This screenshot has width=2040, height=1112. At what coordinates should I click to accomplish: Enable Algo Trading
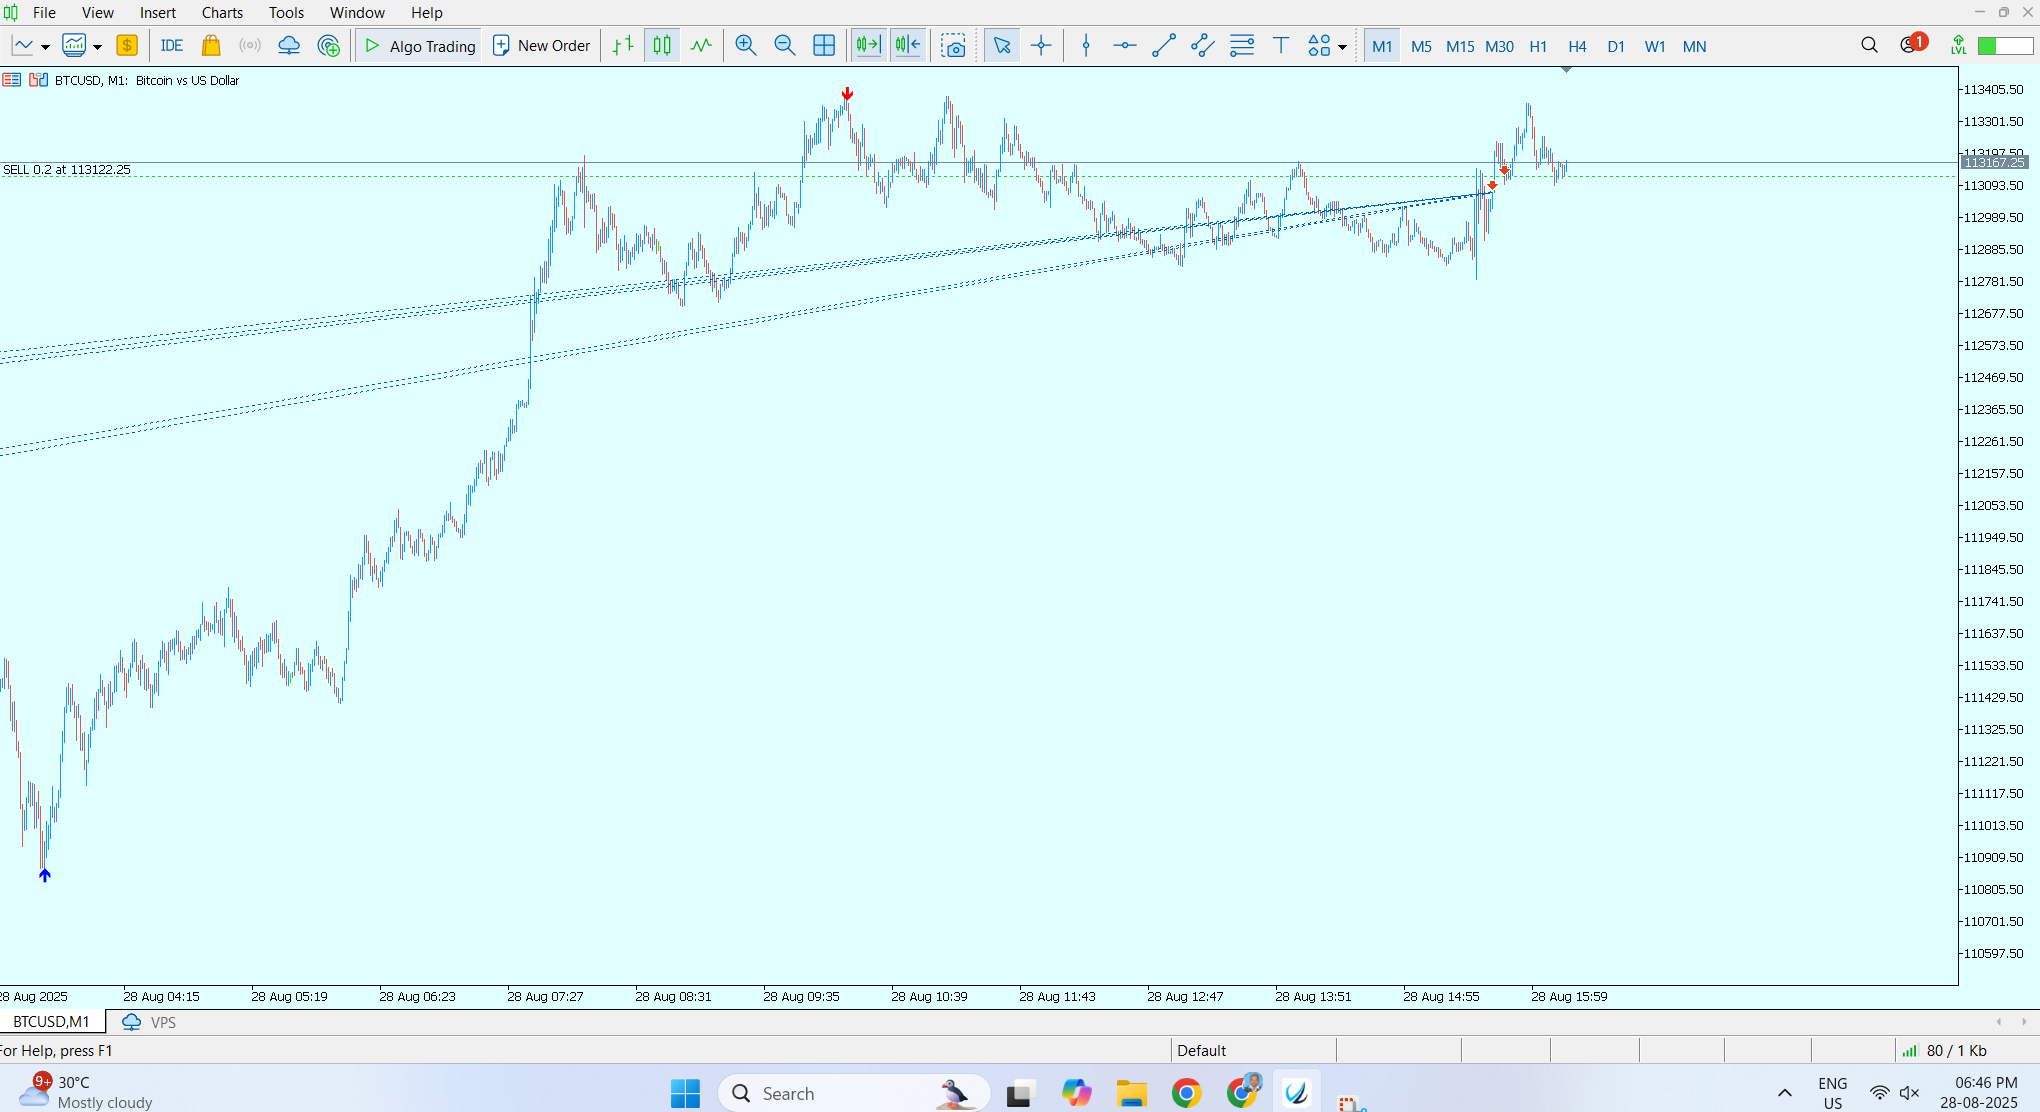(x=420, y=46)
